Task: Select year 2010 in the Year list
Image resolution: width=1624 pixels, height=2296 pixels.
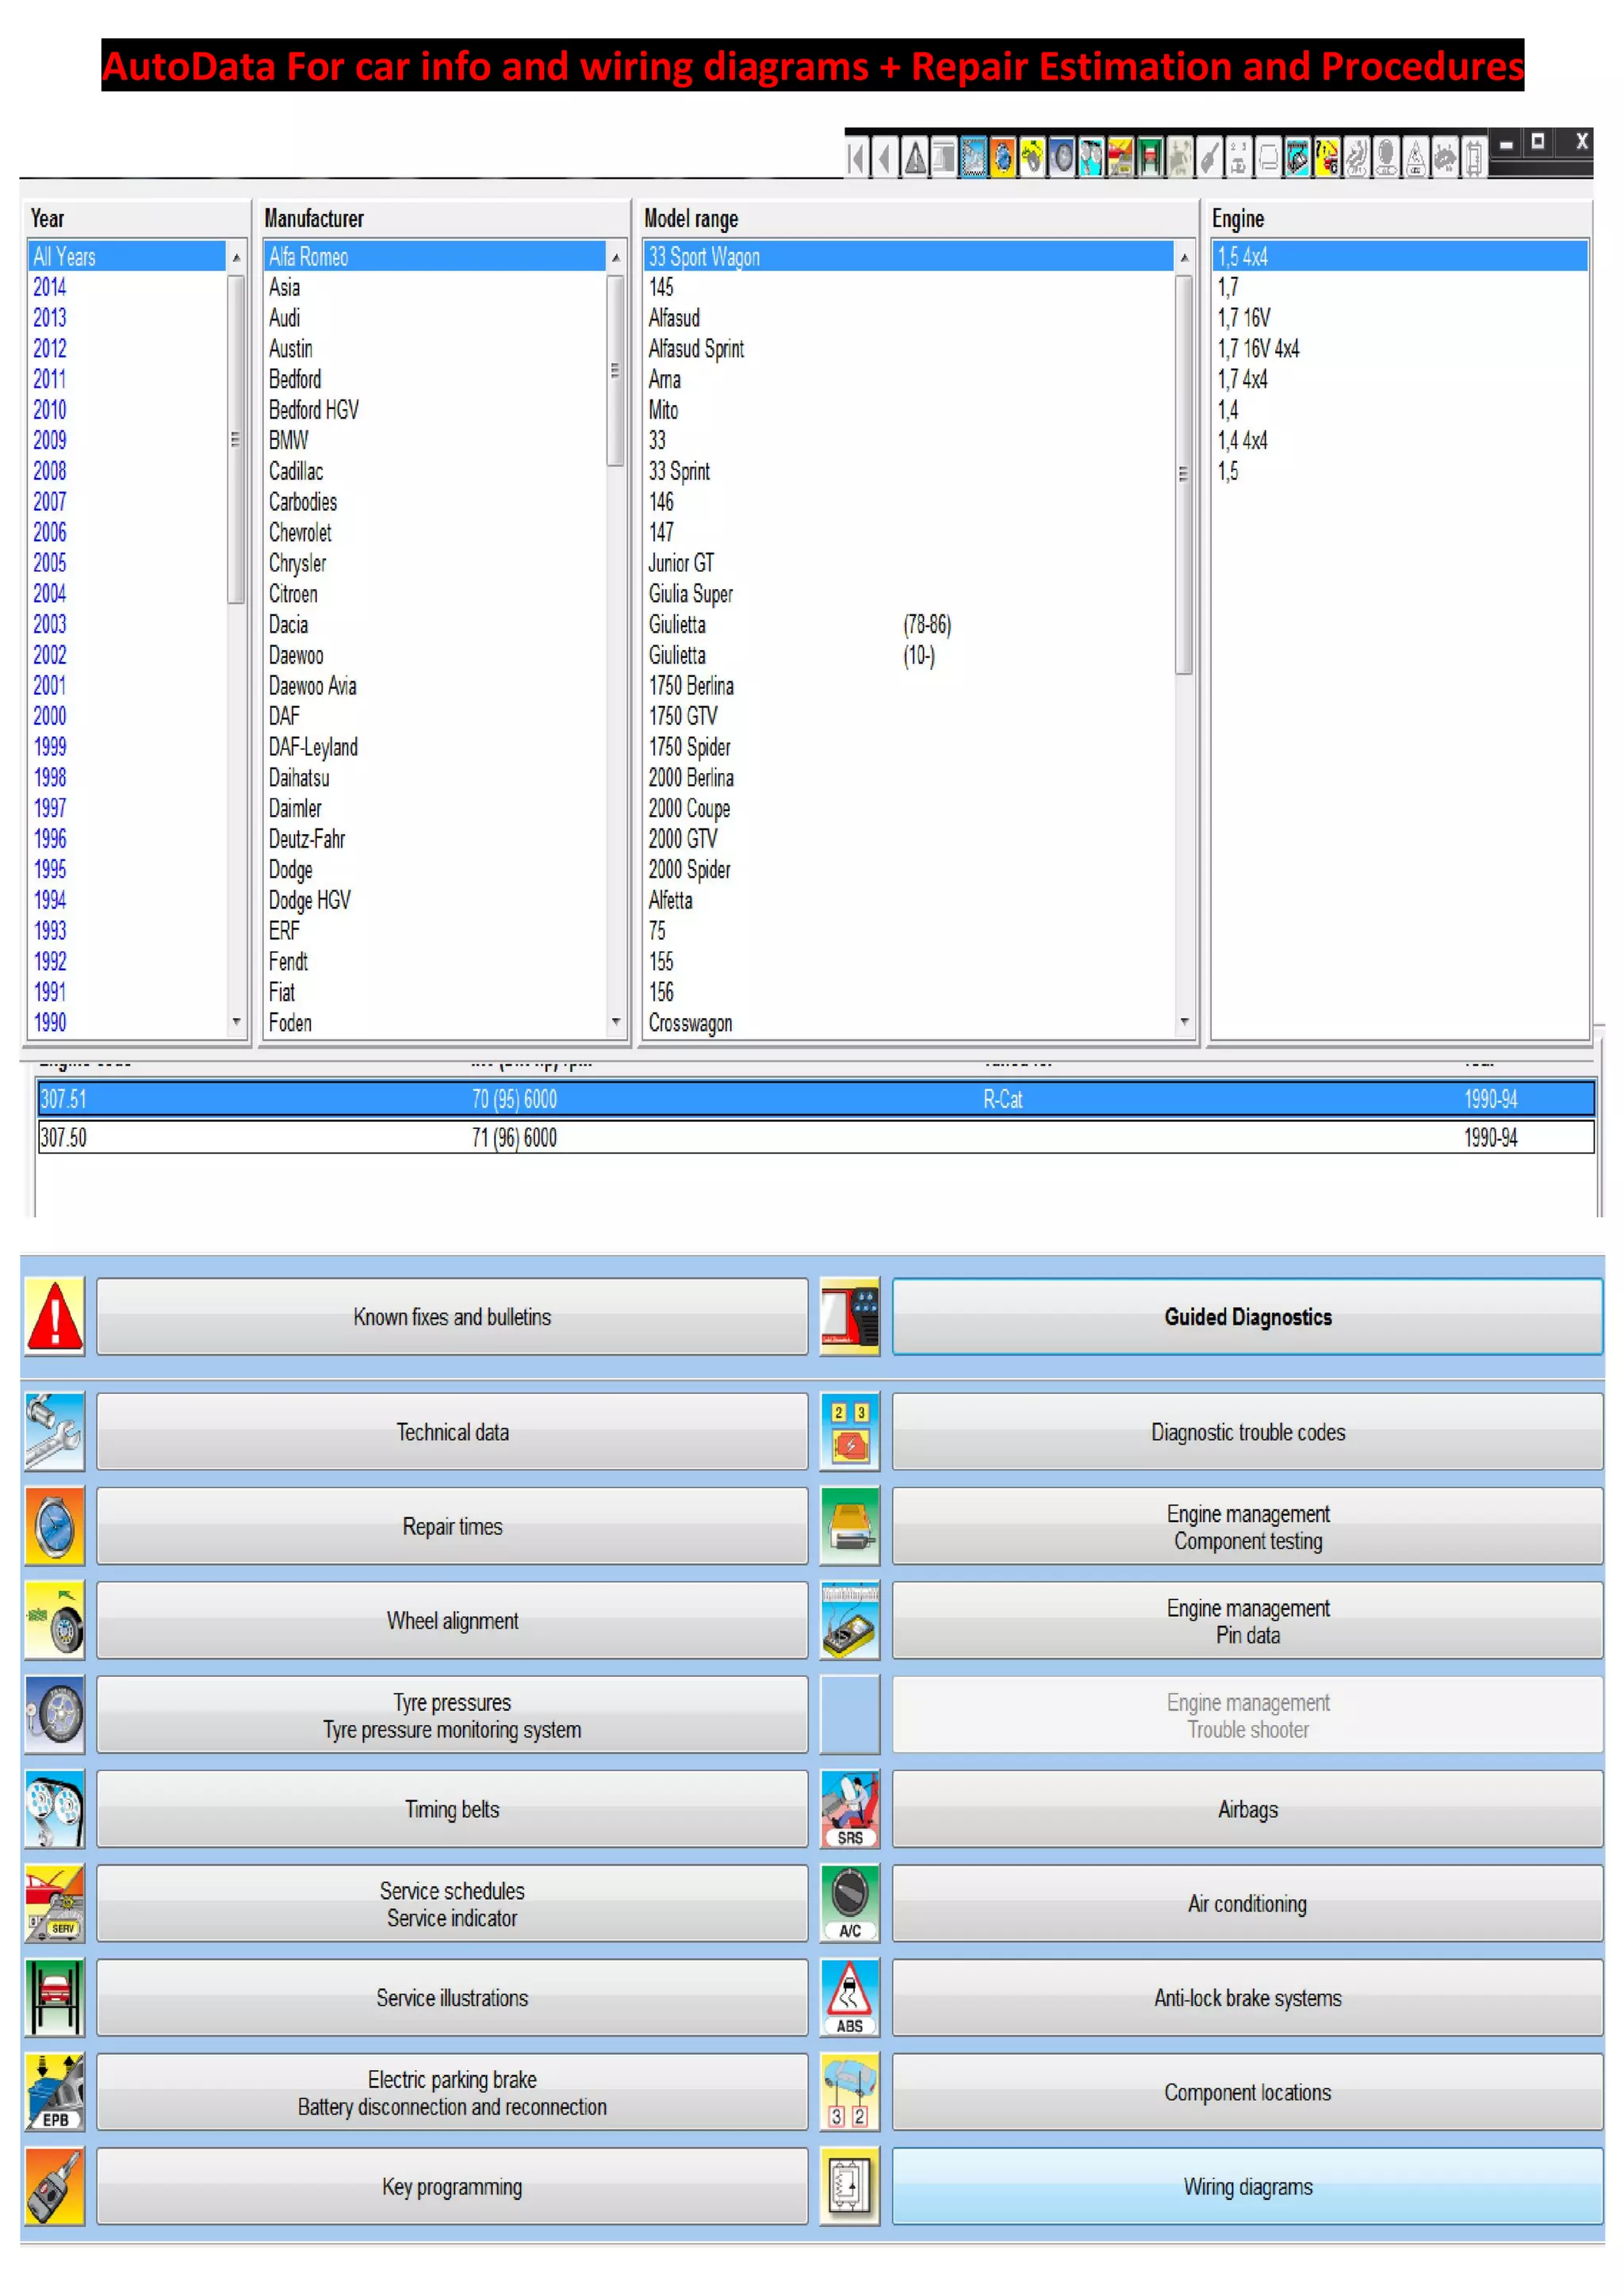Action: pos(50,410)
